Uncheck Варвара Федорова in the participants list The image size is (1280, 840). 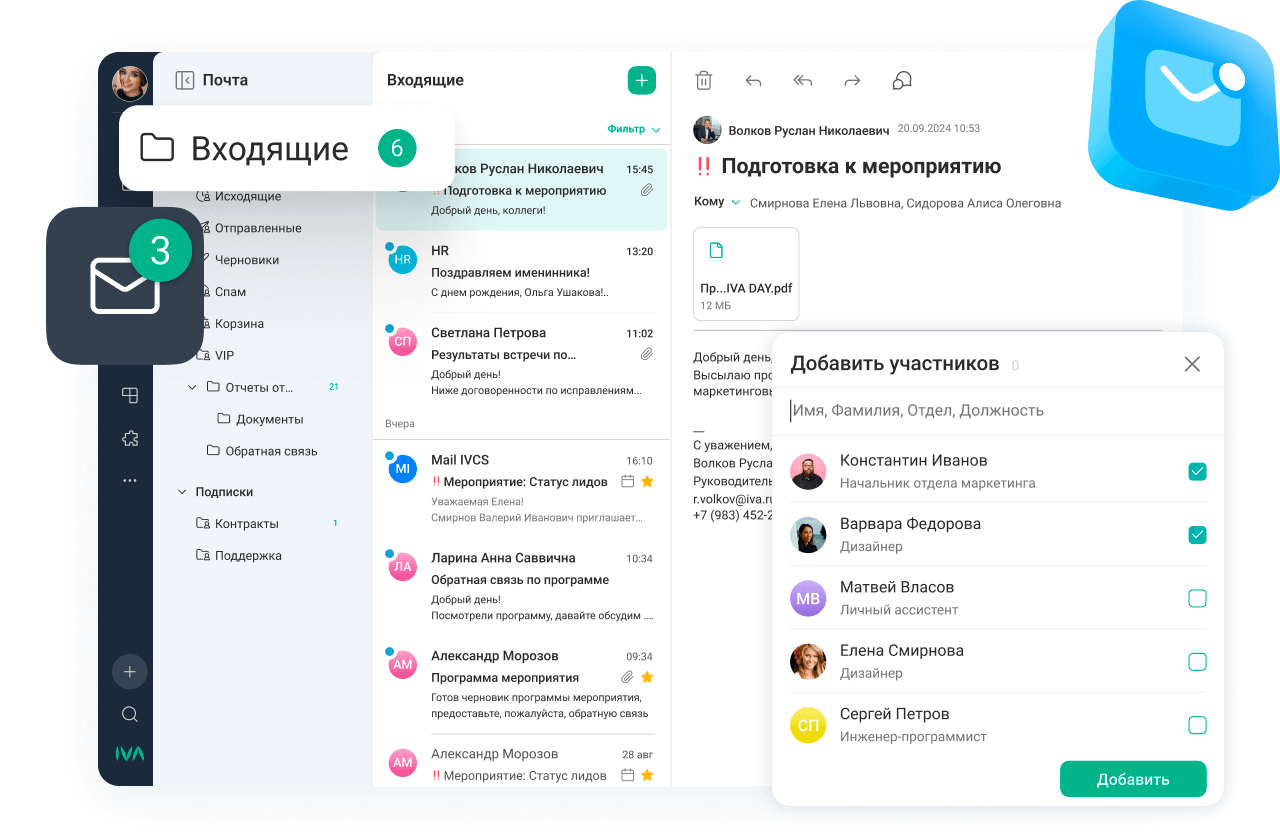point(1197,535)
